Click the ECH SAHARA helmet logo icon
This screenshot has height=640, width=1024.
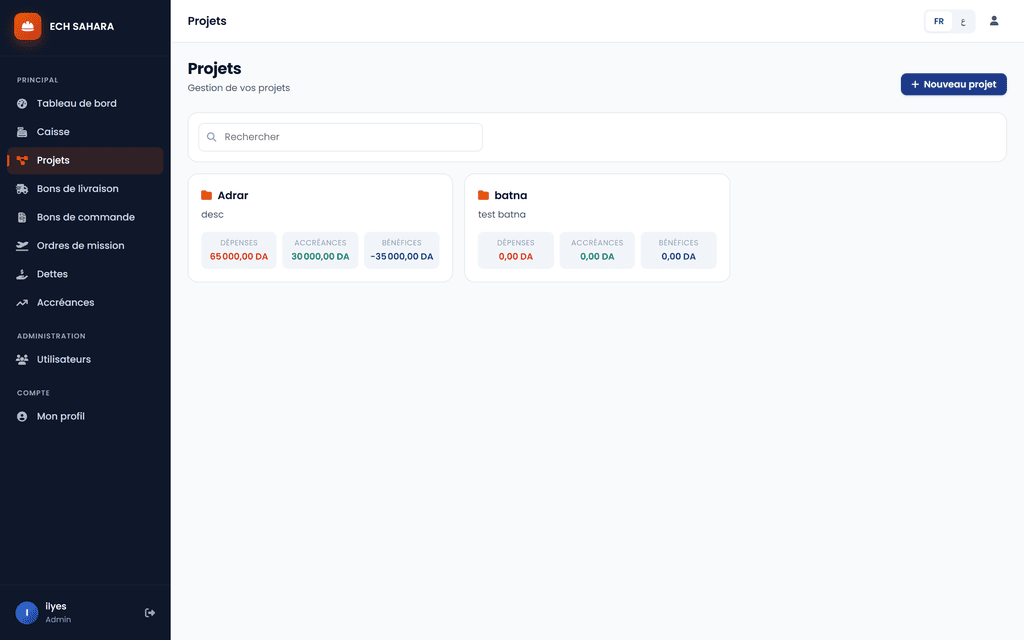(27, 26)
